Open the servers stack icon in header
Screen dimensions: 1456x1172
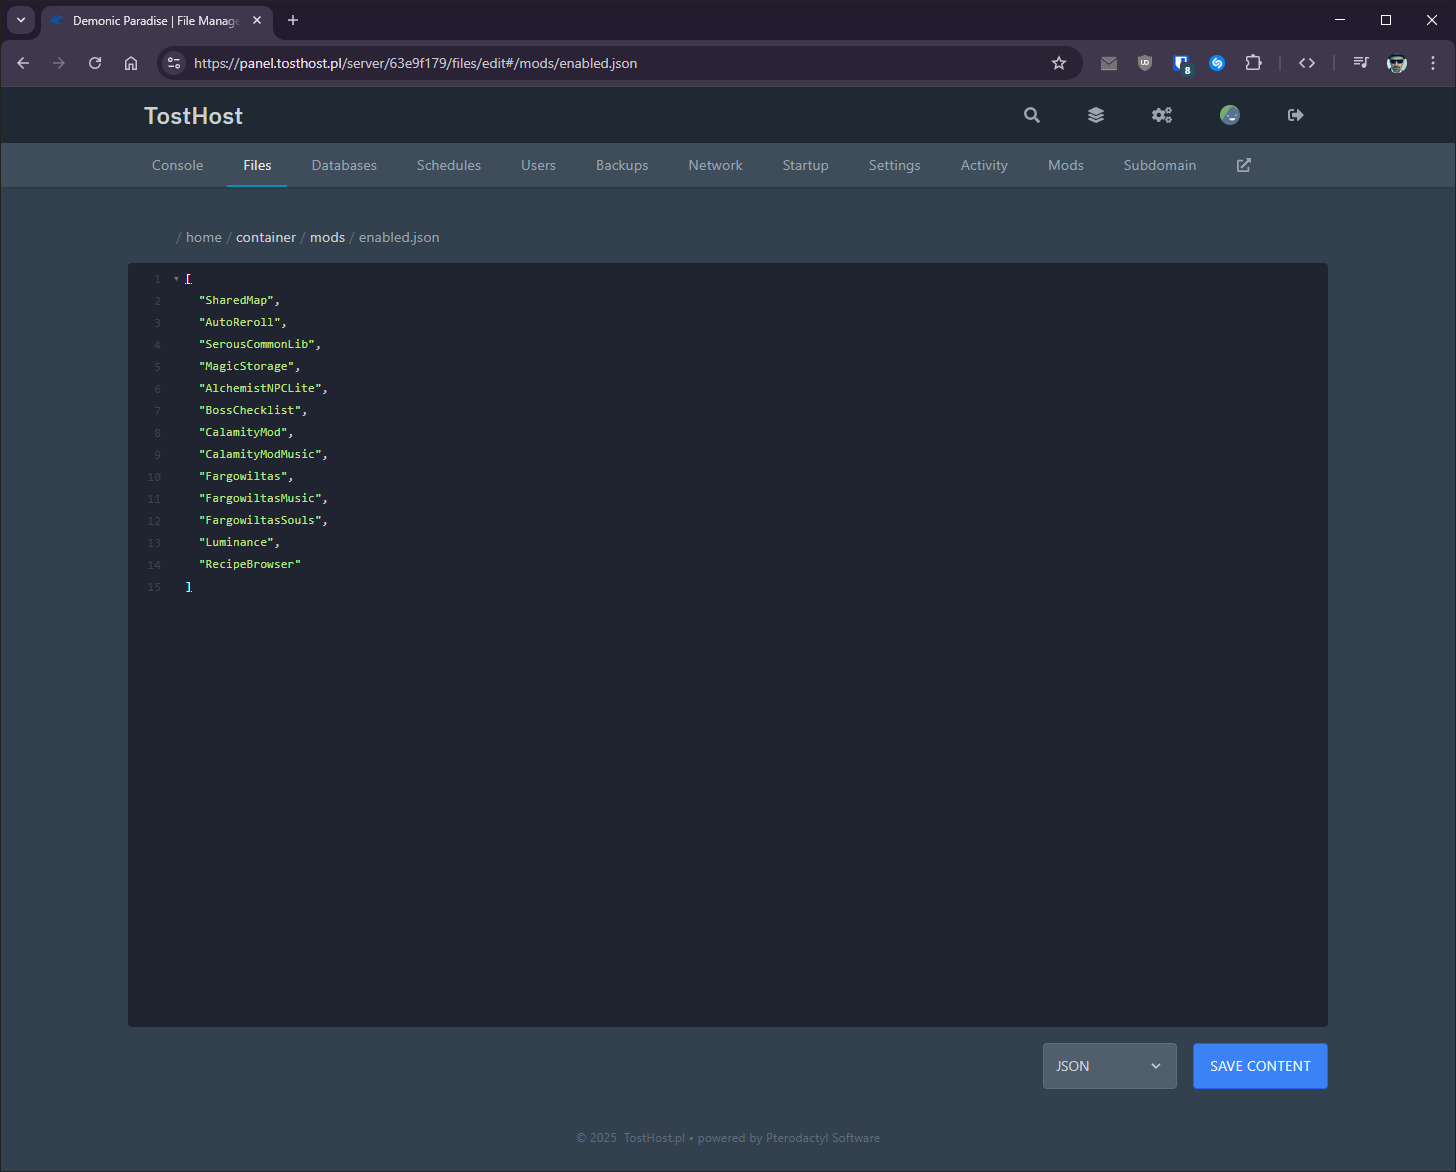[1096, 115]
